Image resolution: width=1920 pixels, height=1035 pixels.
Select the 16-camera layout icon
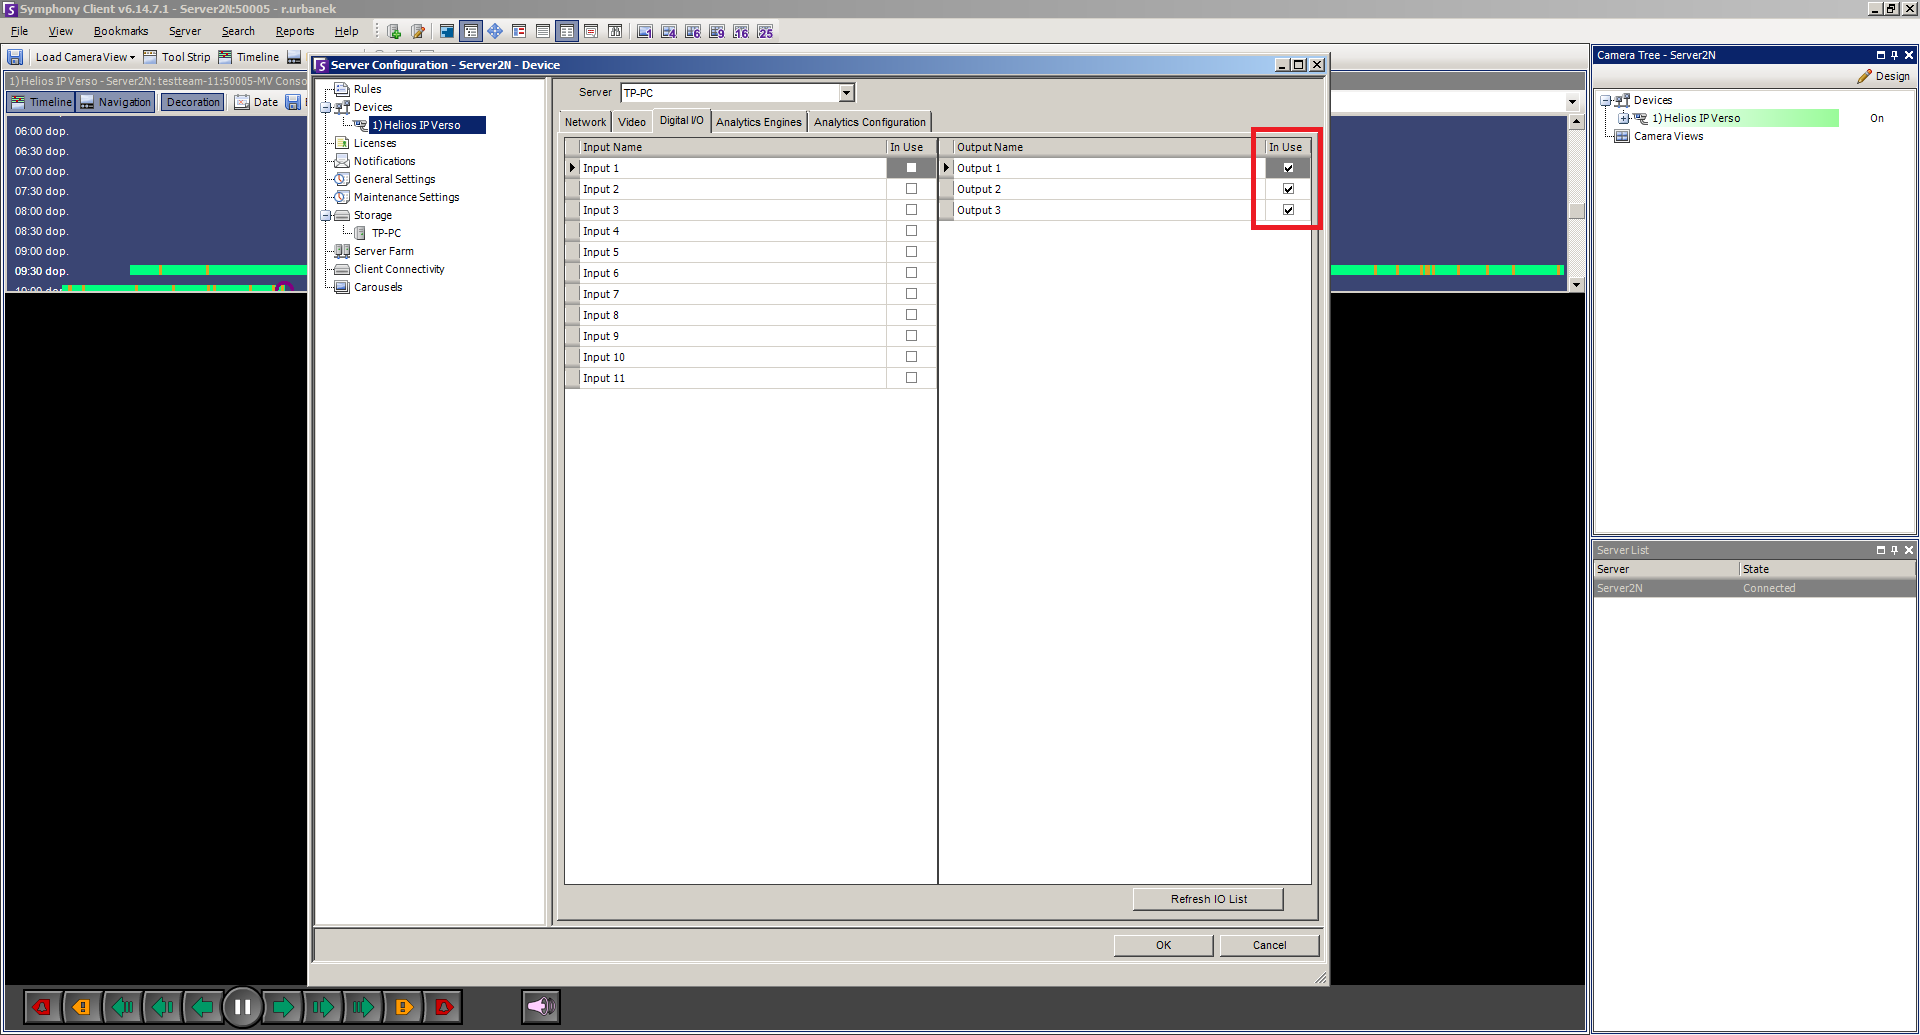(x=741, y=32)
